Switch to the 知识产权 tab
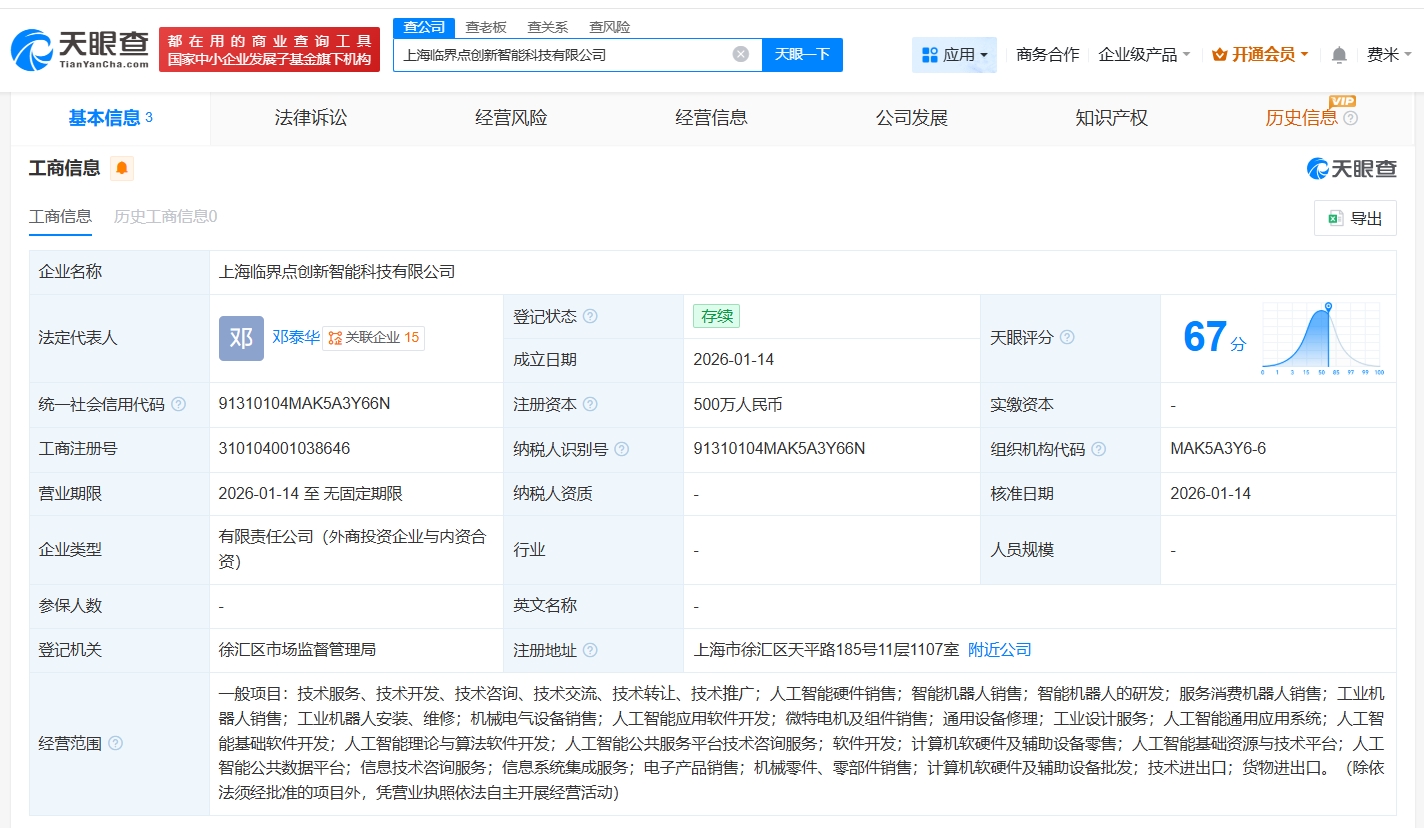The height and width of the screenshot is (828, 1424). coord(1111,118)
